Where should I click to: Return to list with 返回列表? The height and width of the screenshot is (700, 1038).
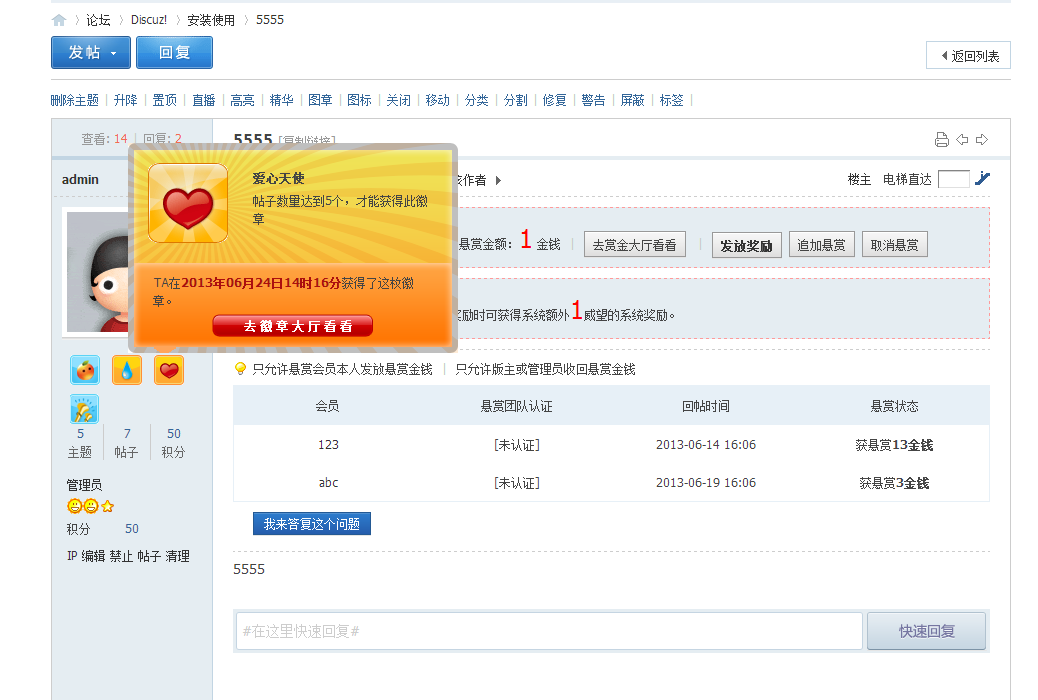(x=968, y=56)
